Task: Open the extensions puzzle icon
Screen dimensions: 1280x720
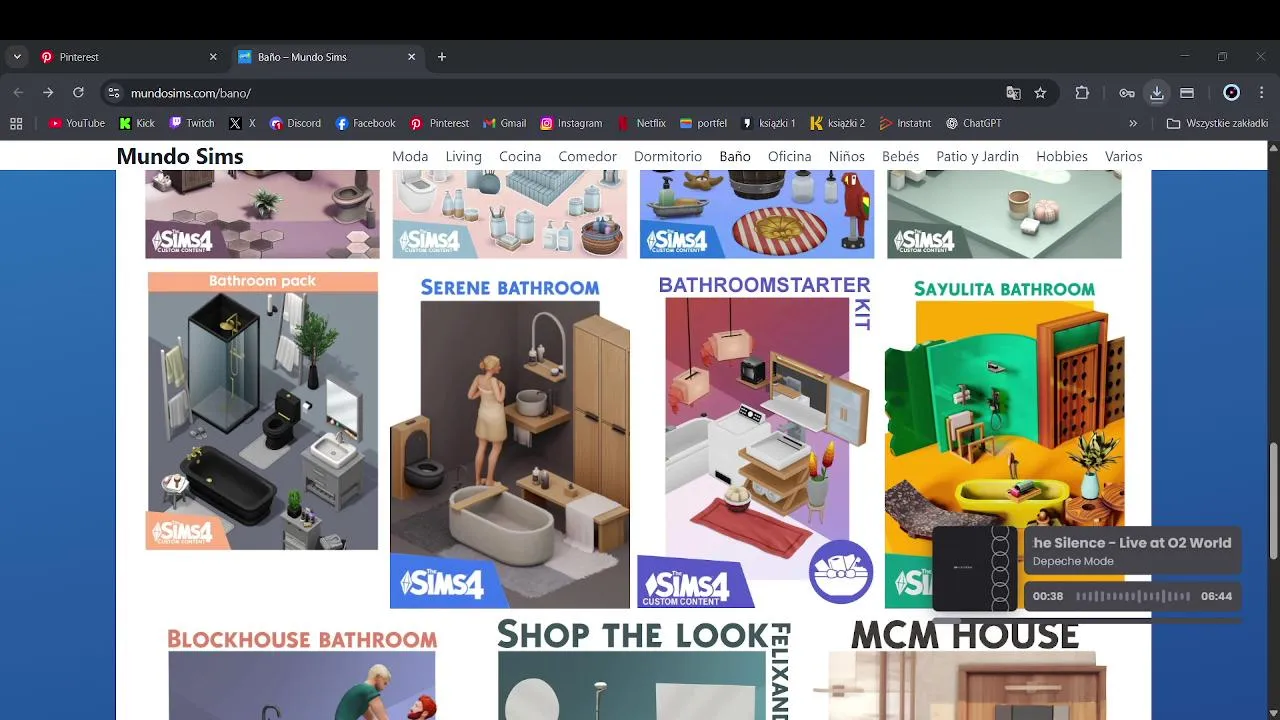Action: pyautogui.click(x=1082, y=93)
